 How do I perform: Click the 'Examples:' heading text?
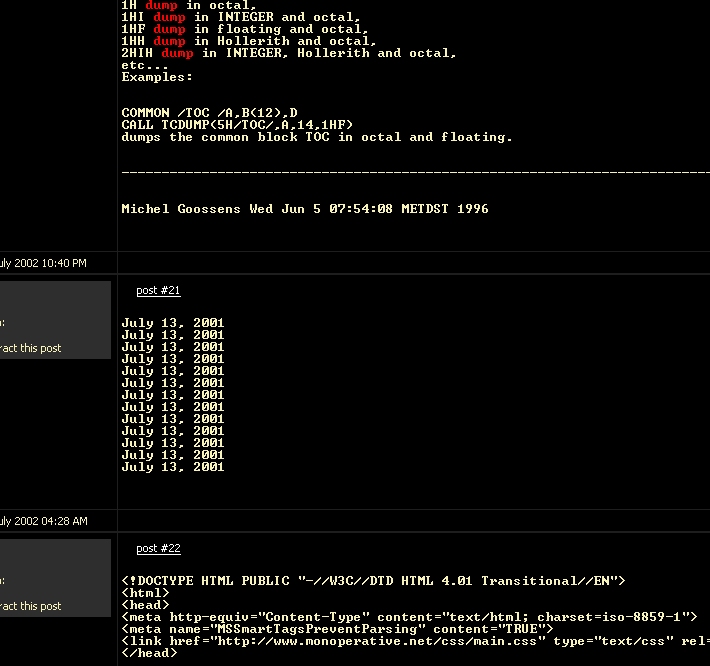tap(157, 77)
